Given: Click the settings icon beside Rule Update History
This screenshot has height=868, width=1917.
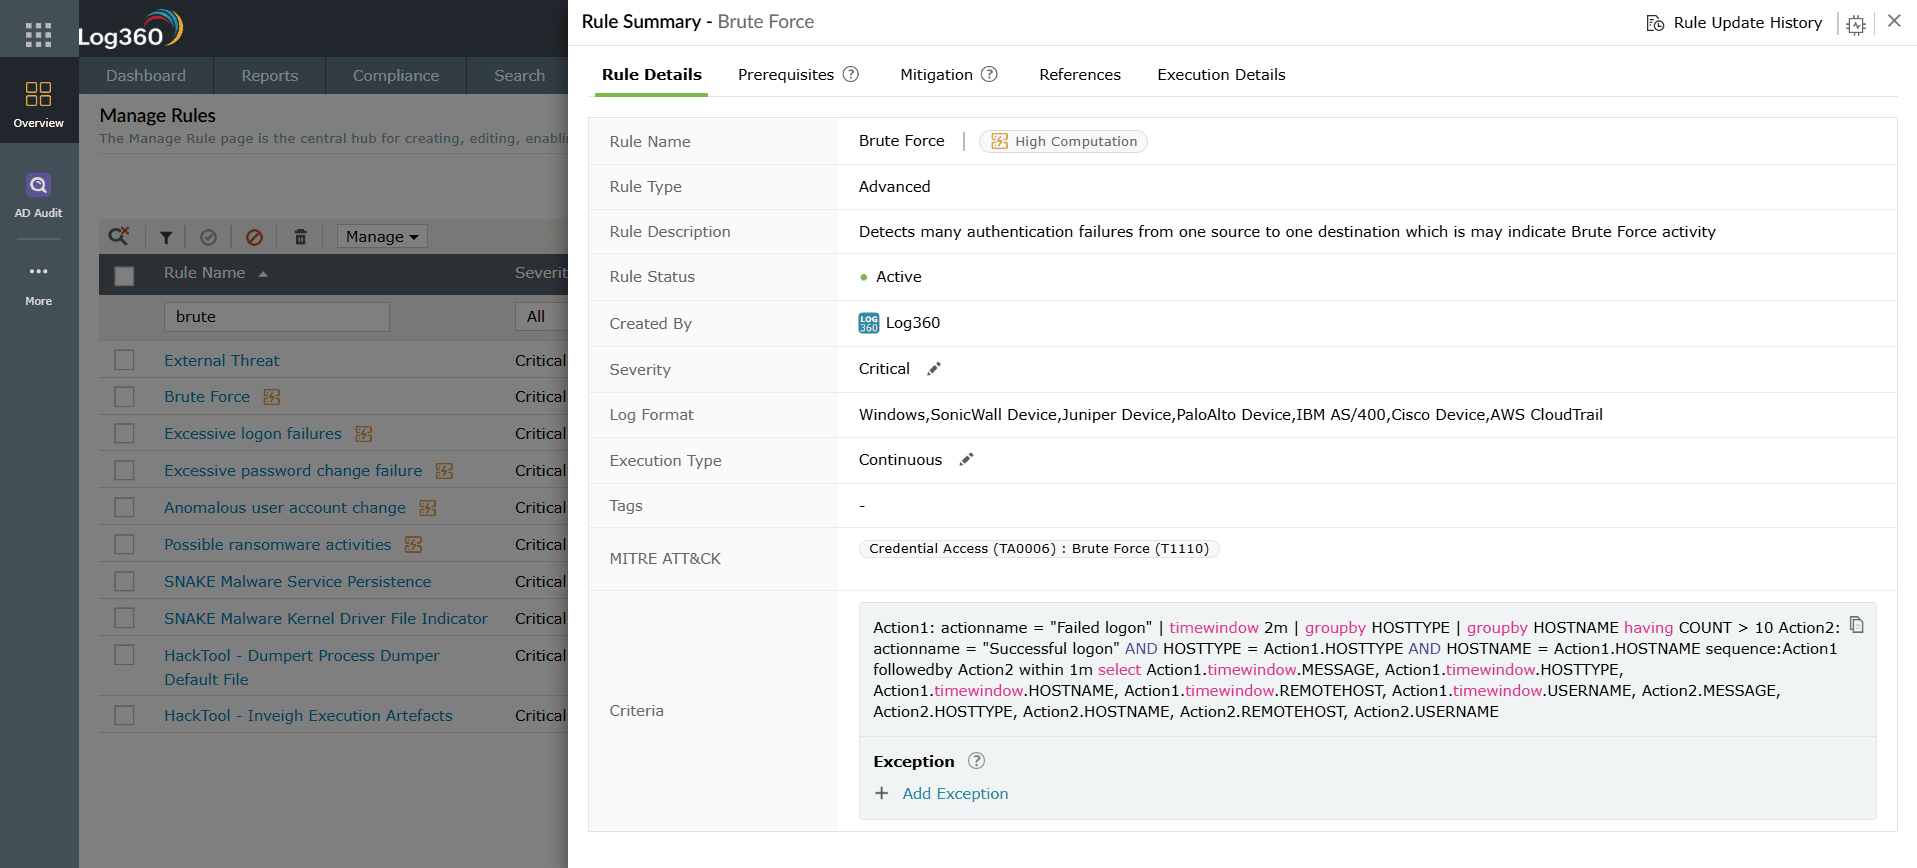Looking at the screenshot, I should (x=1856, y=25).
